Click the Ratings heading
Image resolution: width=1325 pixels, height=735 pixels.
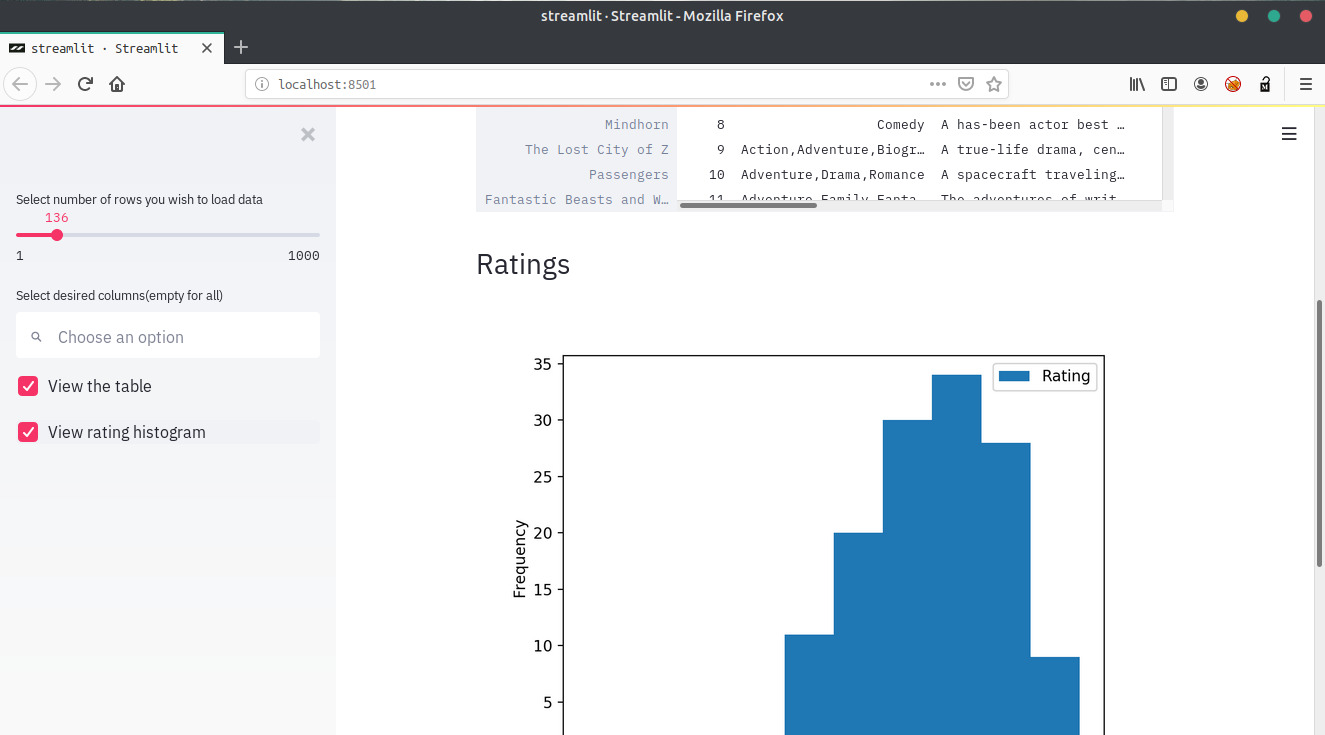pos(523,264)
